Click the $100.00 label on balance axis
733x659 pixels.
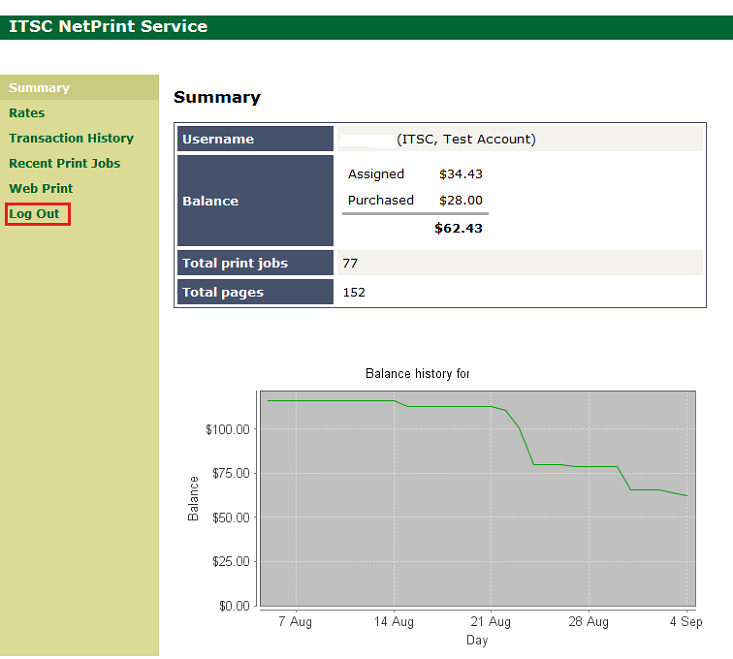(226, 429)
